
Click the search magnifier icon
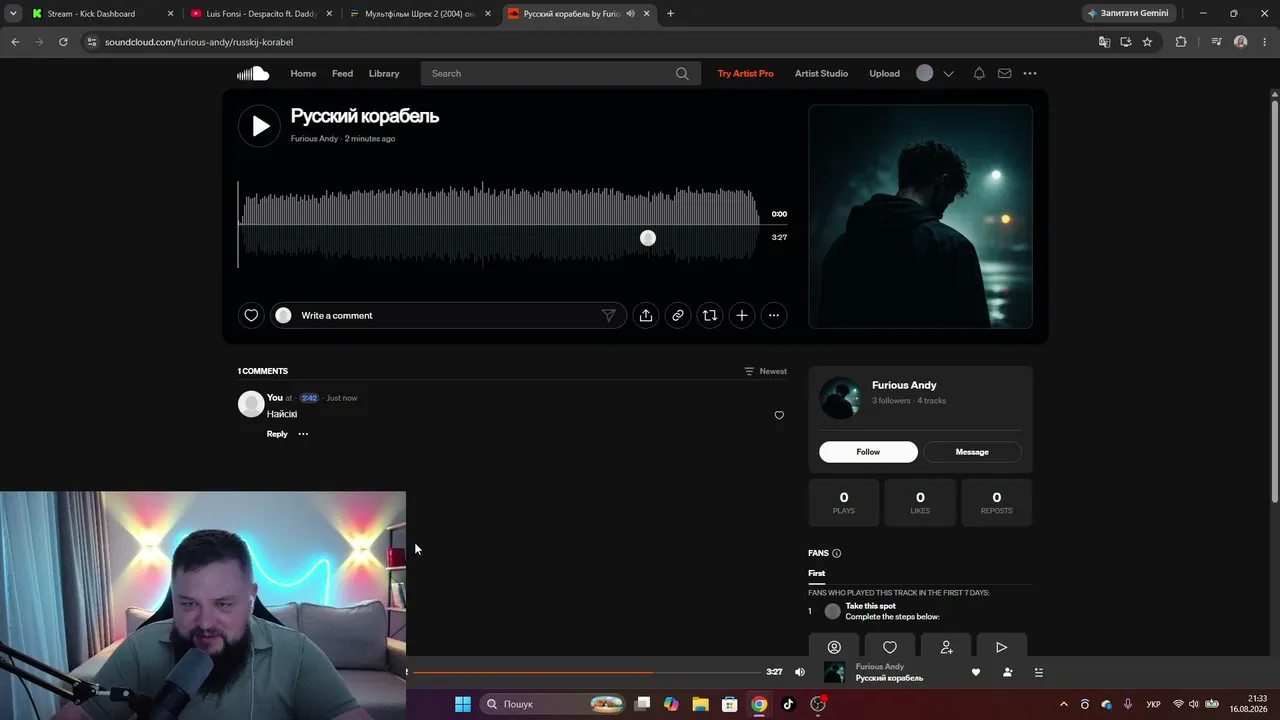tap(682, 73)
